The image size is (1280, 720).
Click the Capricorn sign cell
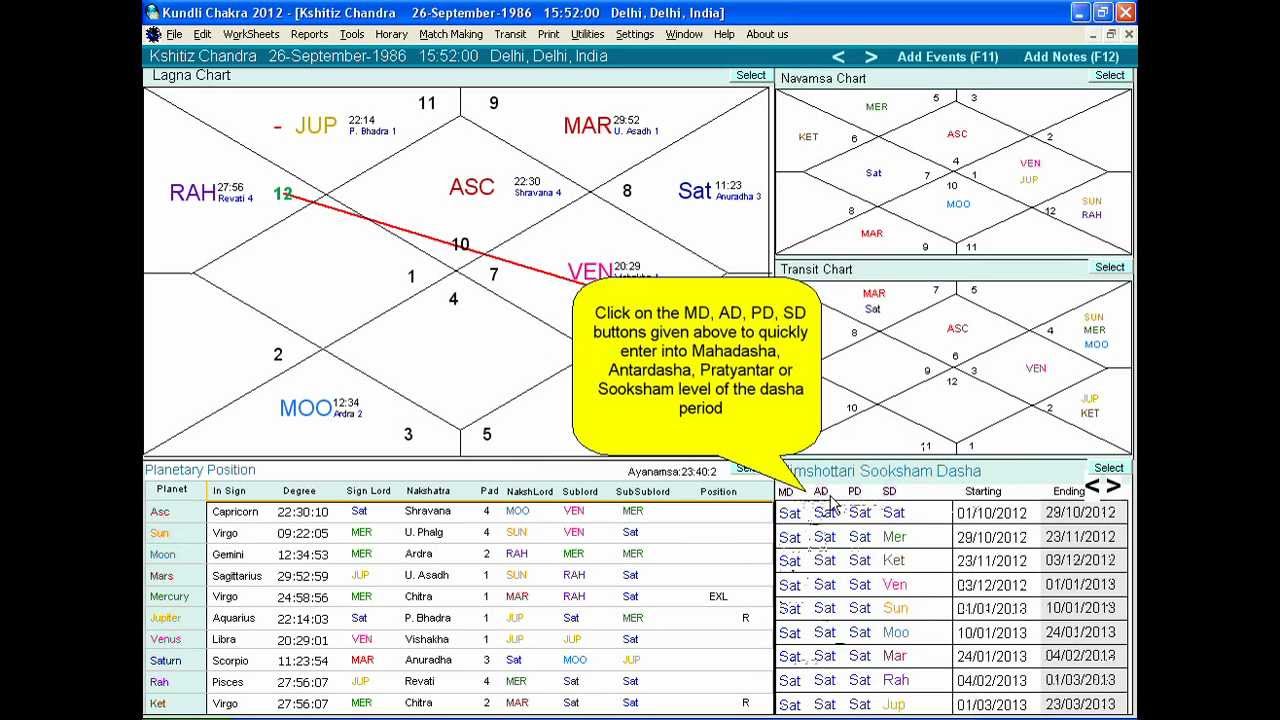tap(235, 511)
